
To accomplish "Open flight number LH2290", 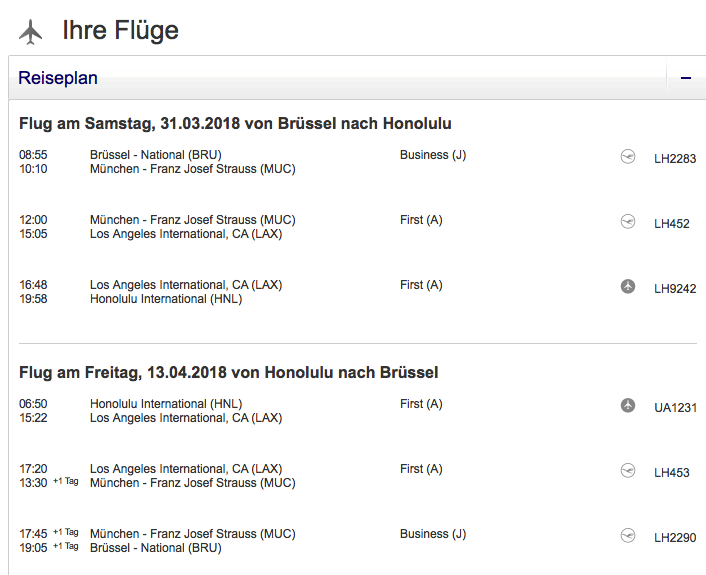I will (x=675, y=538).
